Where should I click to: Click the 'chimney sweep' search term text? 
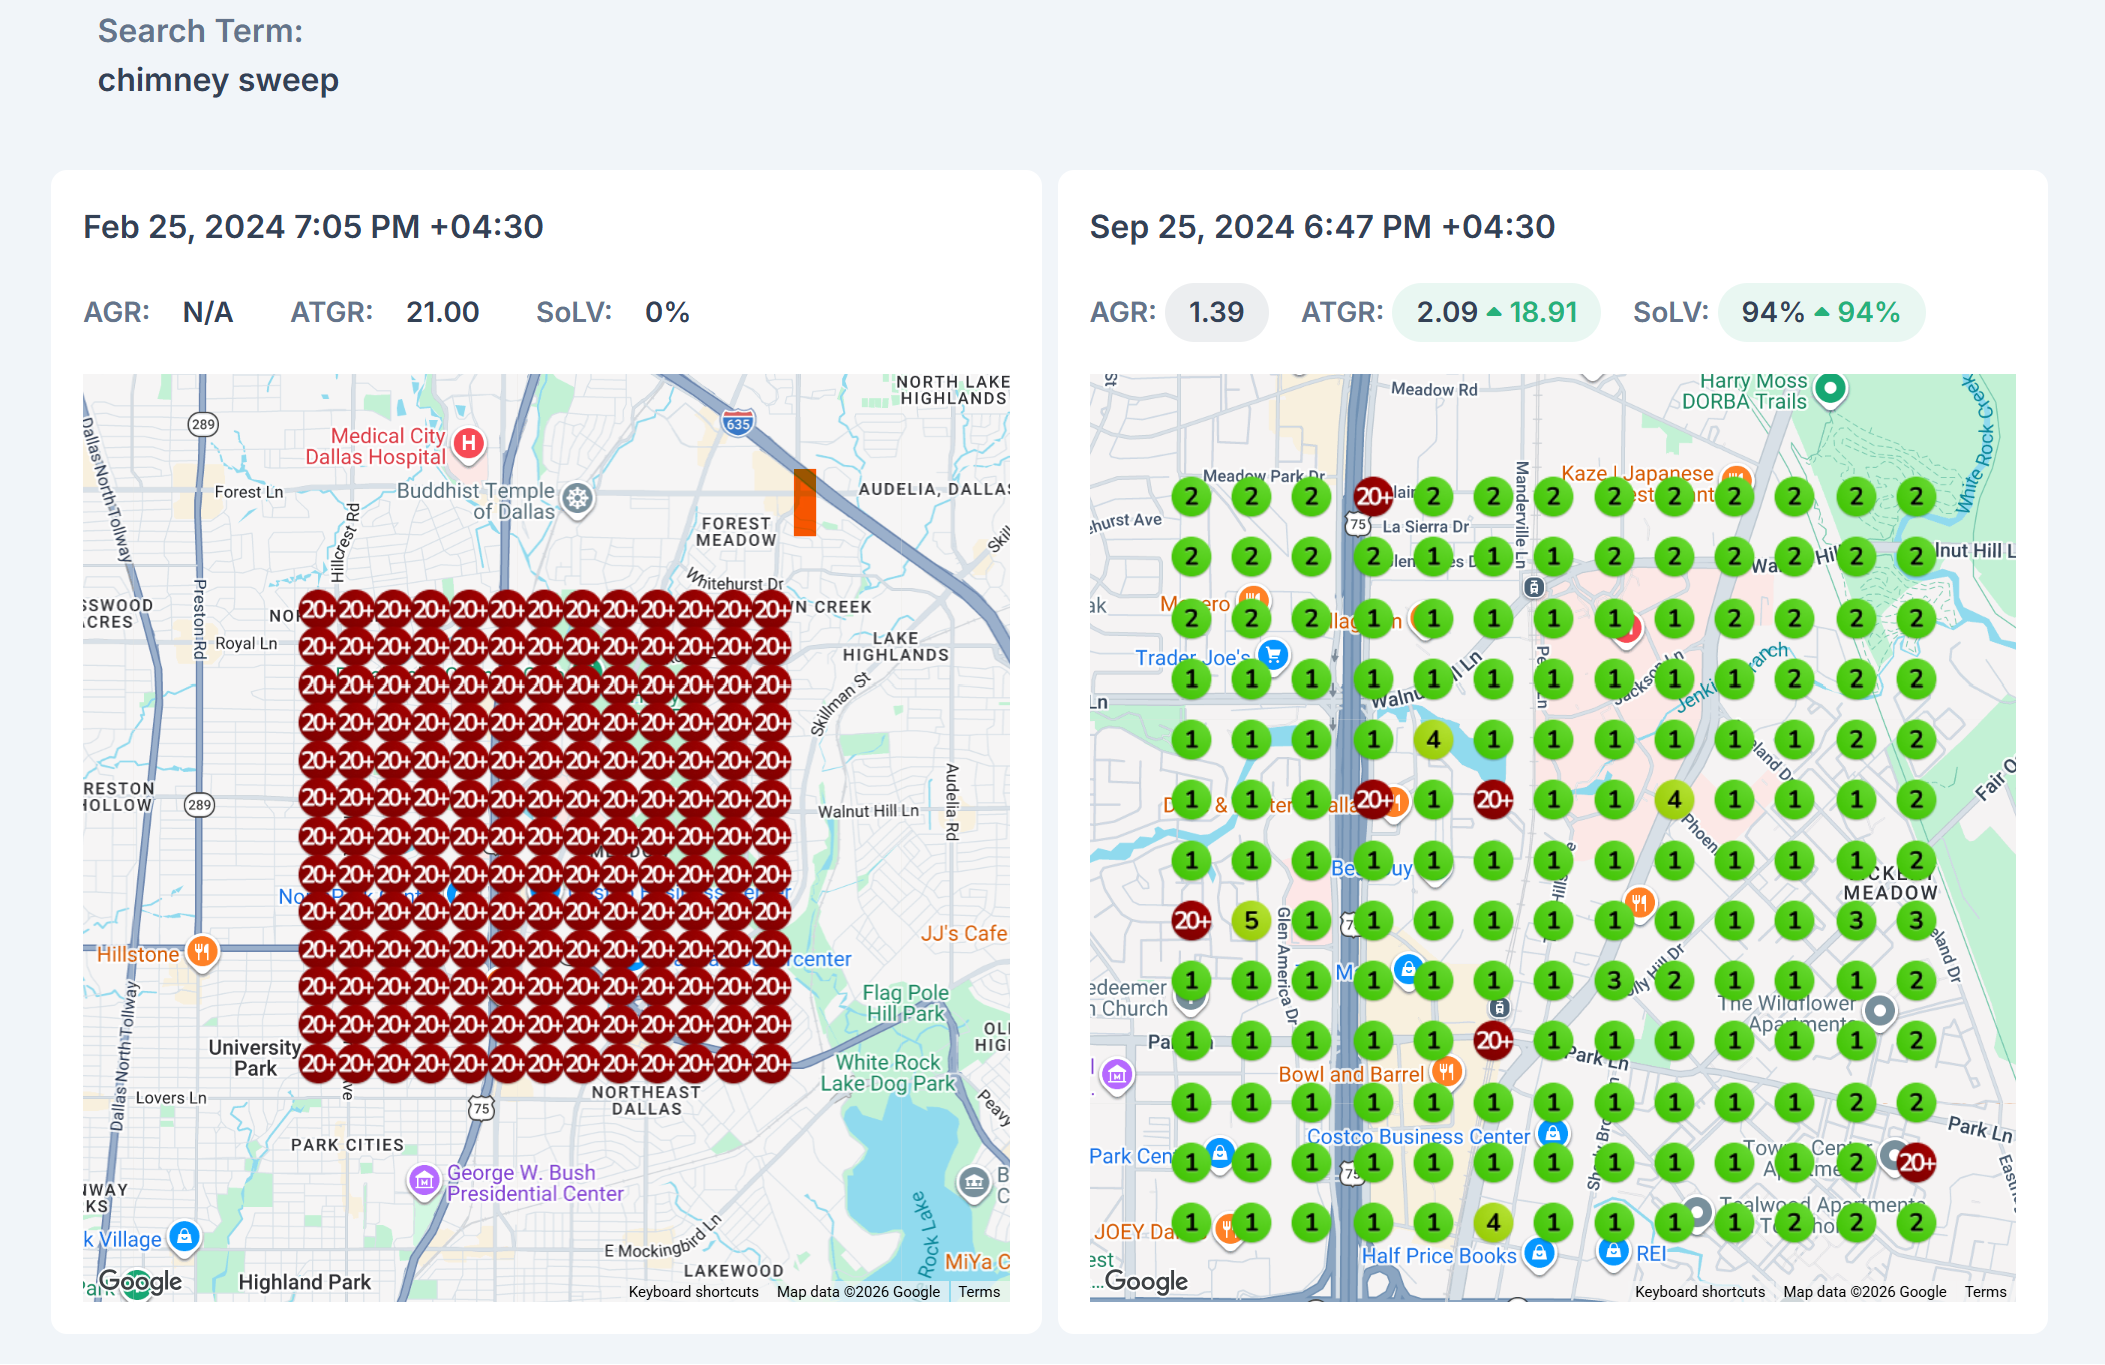(x=218, y=79)
